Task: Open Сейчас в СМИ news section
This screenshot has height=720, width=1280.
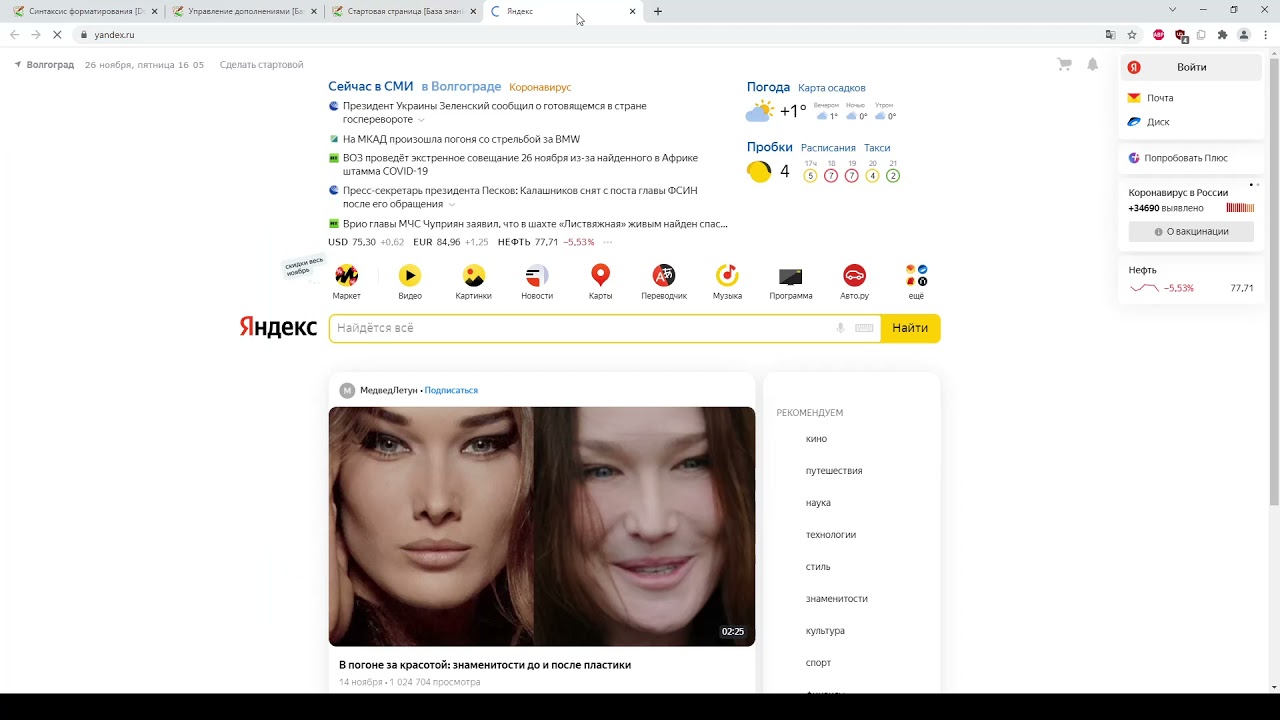Action: click(x=371, y=87)
